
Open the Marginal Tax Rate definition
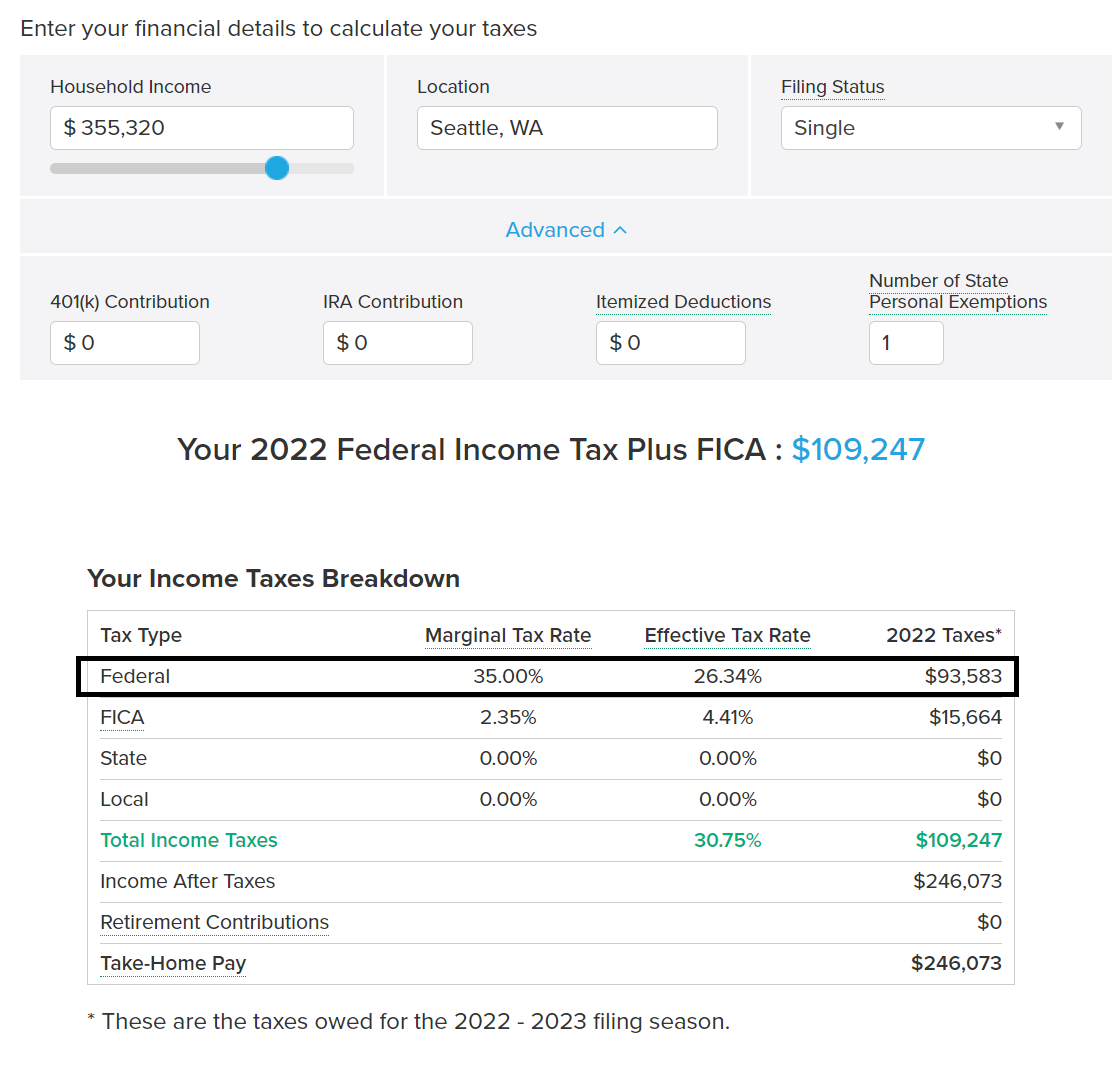[x=507, y=635]
